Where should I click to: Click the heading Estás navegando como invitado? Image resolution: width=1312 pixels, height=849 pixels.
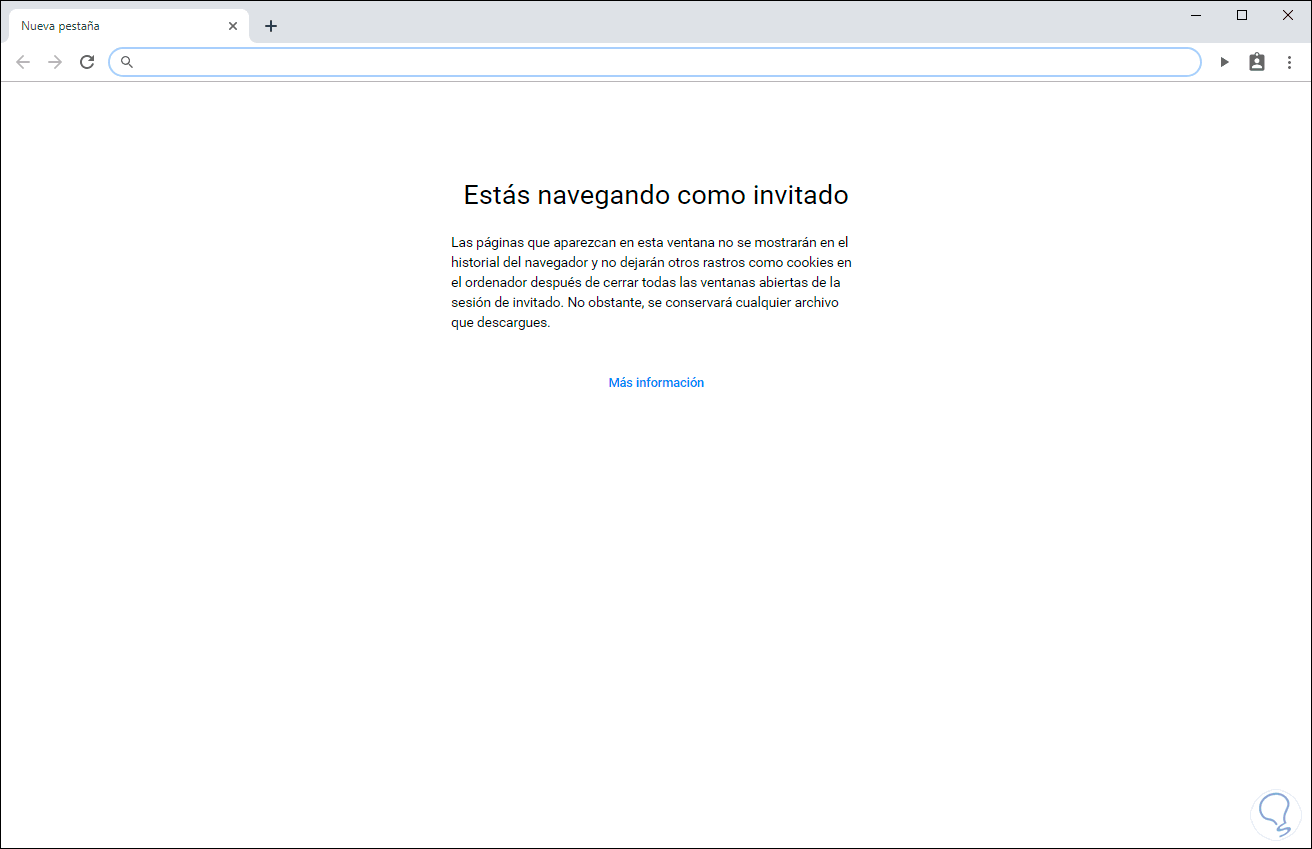click(656, 195)
